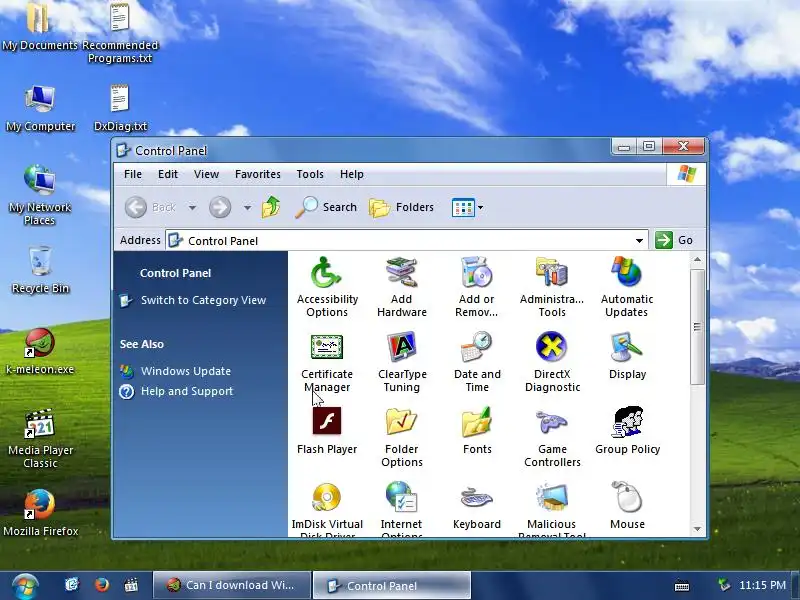Select Mozilla Firefox desktop shortcut
Image resolution: width=800 pixels, height=600 pixels.
pos(40,513)
